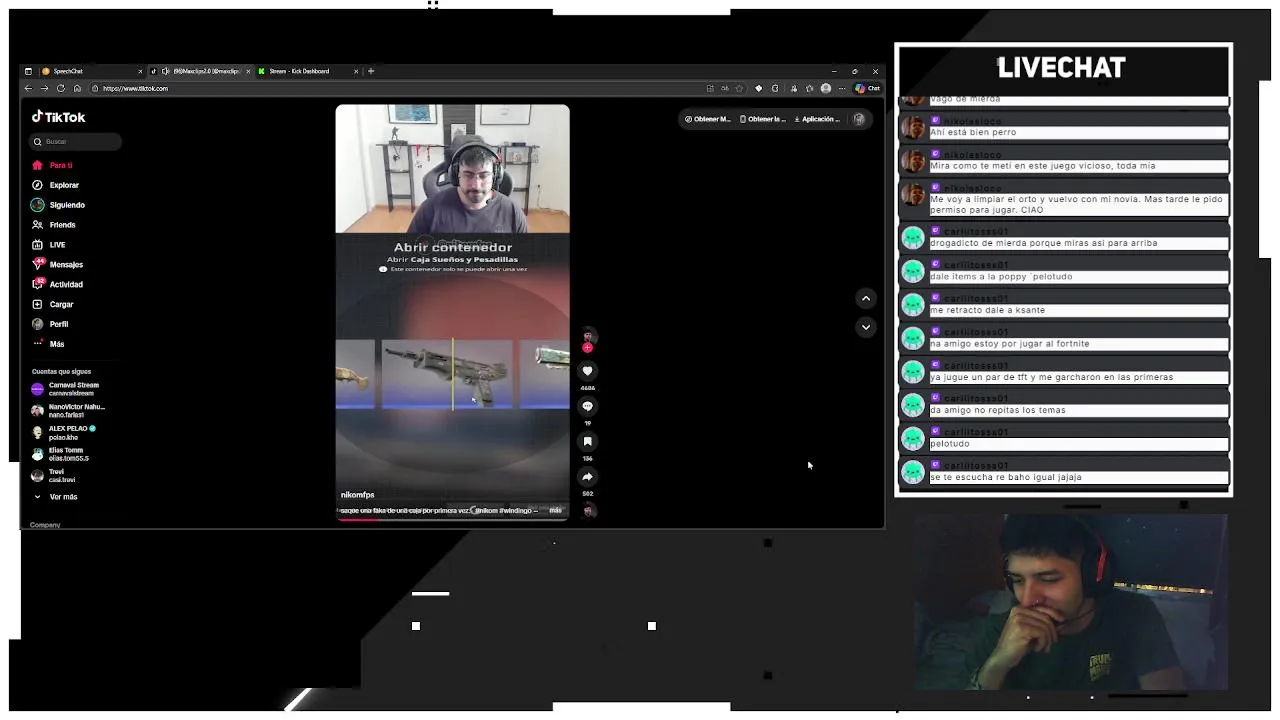Open video comments bubble

click(588, 406)
